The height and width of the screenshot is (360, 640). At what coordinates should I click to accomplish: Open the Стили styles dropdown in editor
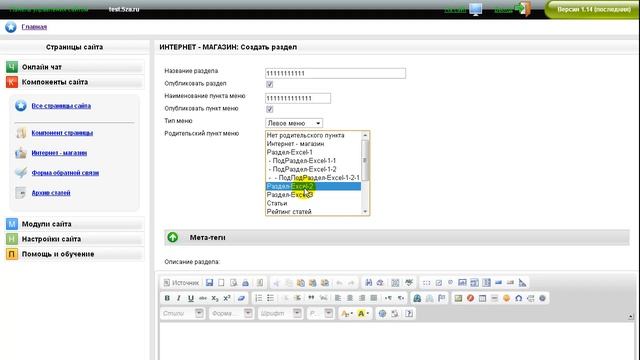click(182, 313)
